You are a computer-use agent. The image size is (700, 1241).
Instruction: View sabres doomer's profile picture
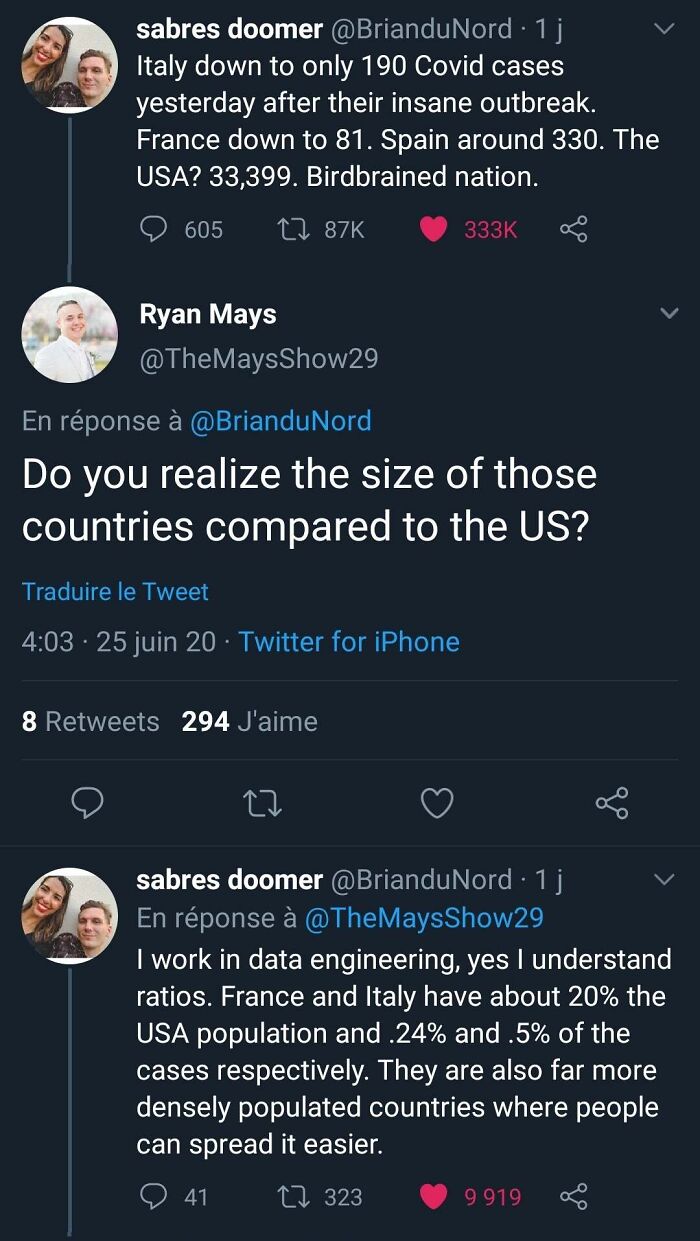tap(69, 66)
